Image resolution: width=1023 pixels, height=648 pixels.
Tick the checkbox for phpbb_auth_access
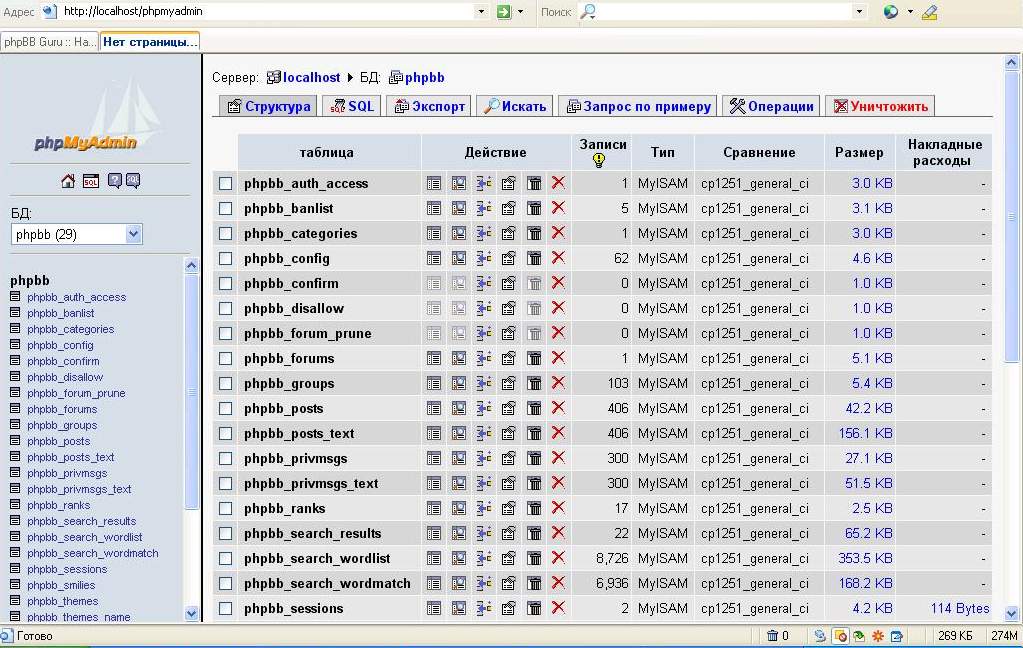pyautogui.click(x=226, y=184)
